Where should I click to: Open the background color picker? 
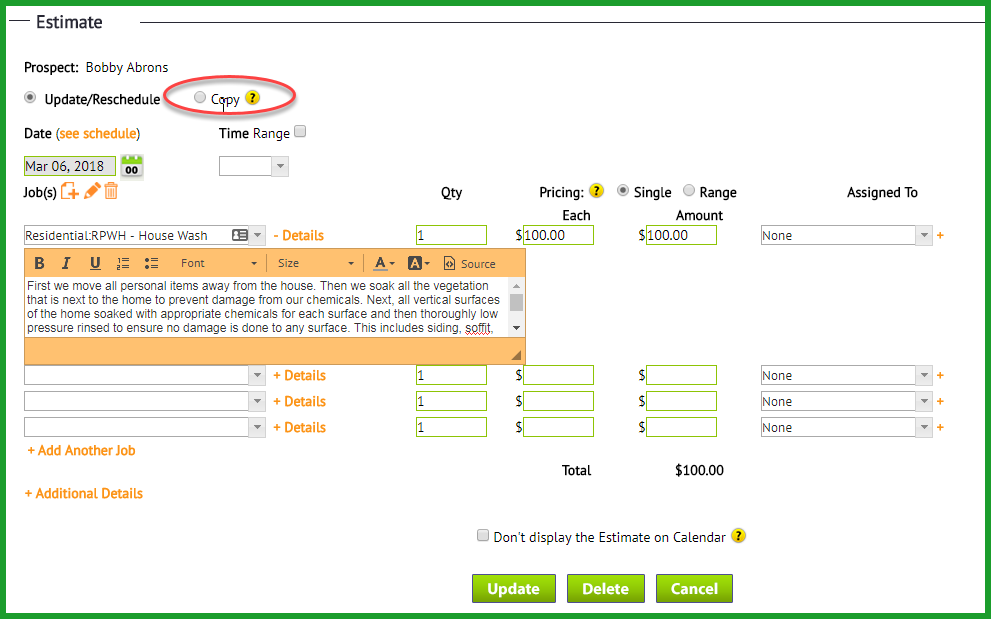418,264
